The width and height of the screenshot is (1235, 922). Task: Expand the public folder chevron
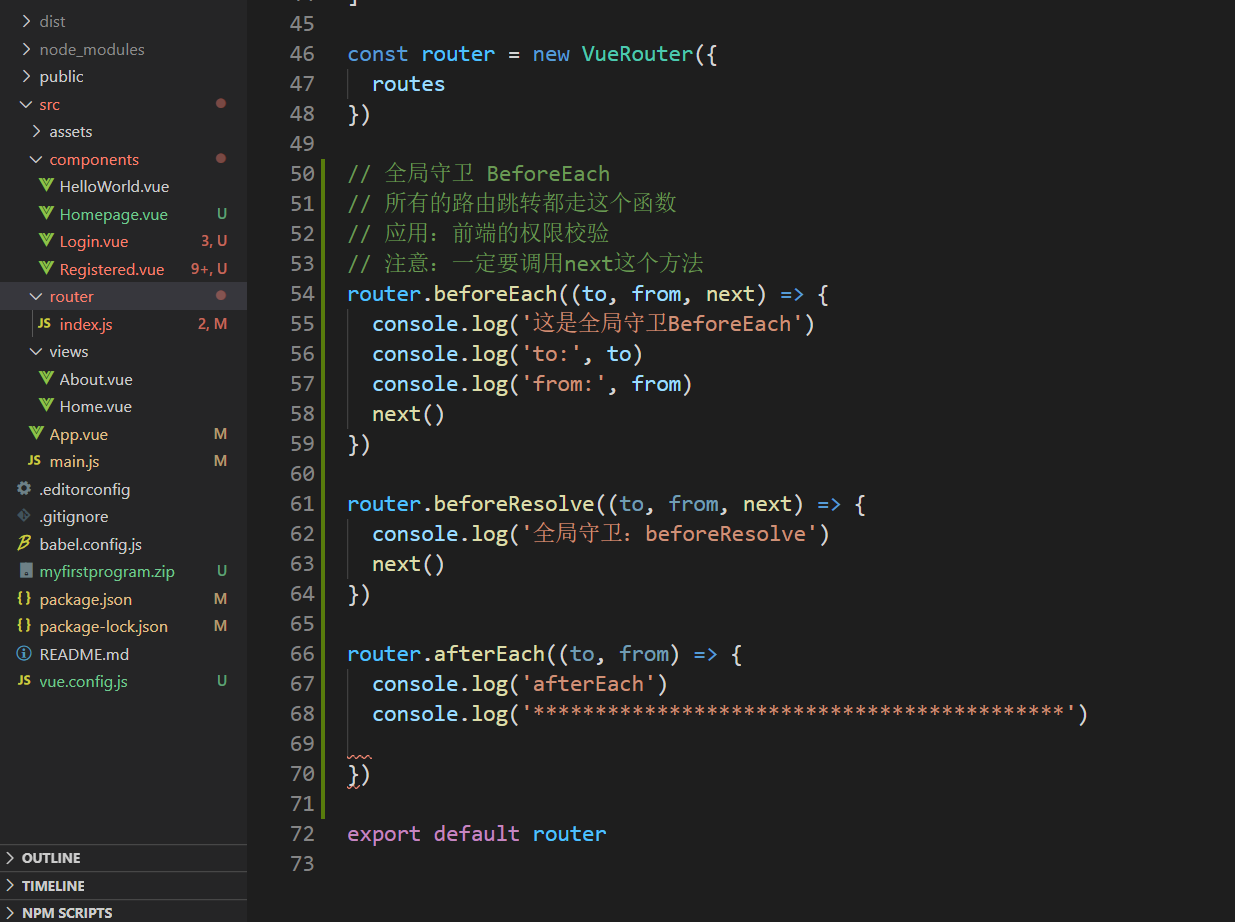(26, 76)
